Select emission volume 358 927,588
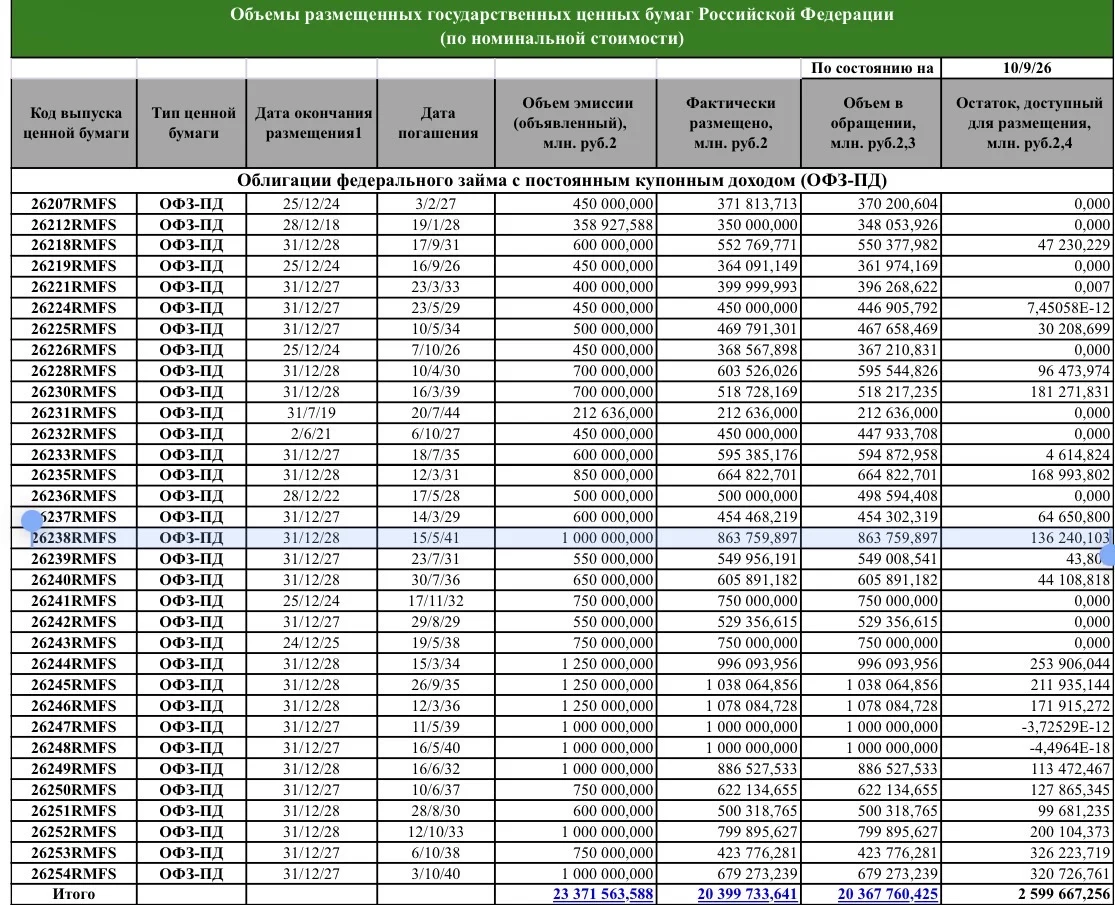 (576, 225)
